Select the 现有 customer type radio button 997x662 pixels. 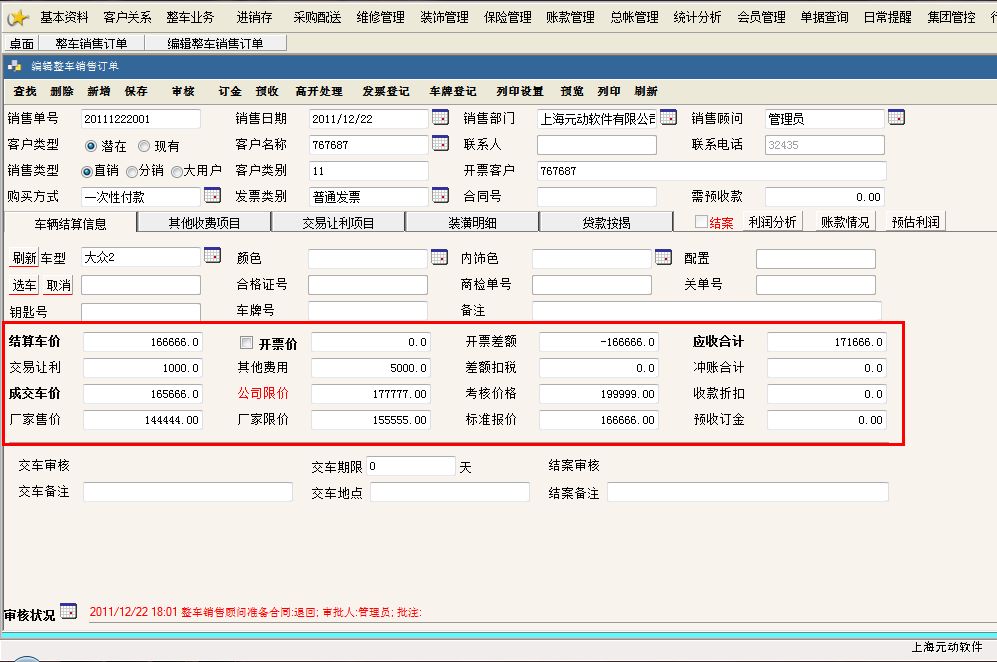point(144,146)
